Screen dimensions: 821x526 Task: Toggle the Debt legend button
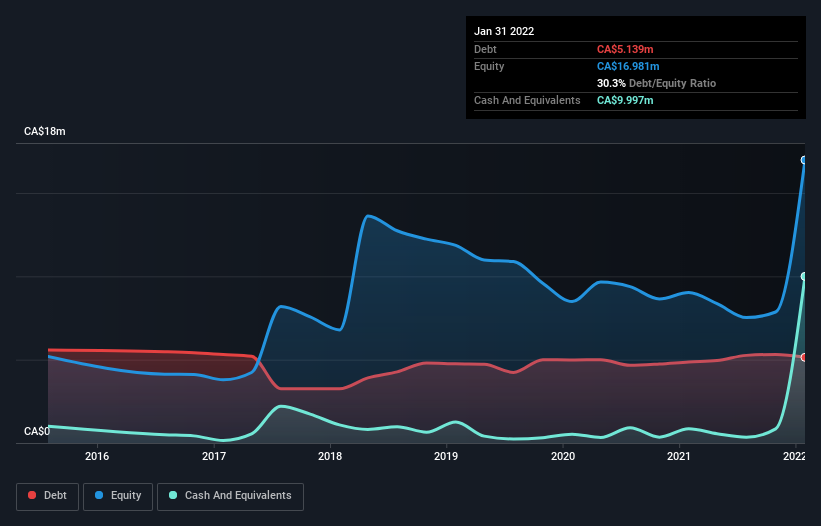(x=48, y=496)
